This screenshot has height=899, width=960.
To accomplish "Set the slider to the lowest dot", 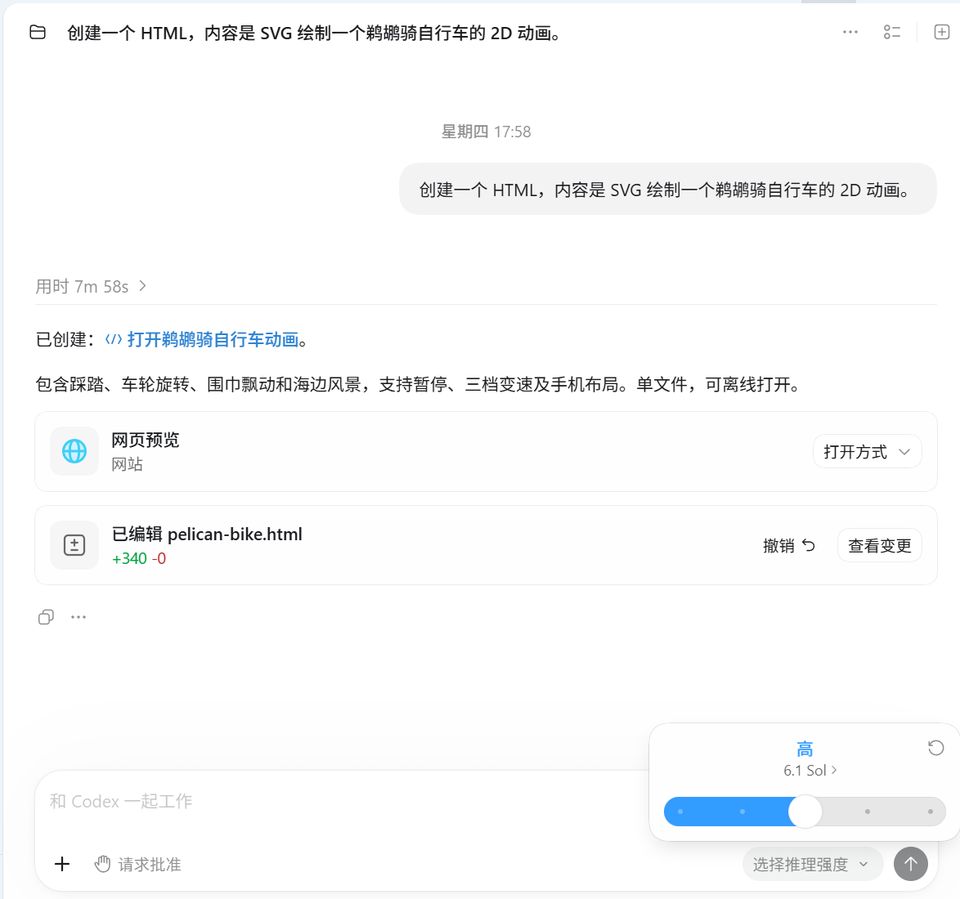I will [x=680, y=811].
